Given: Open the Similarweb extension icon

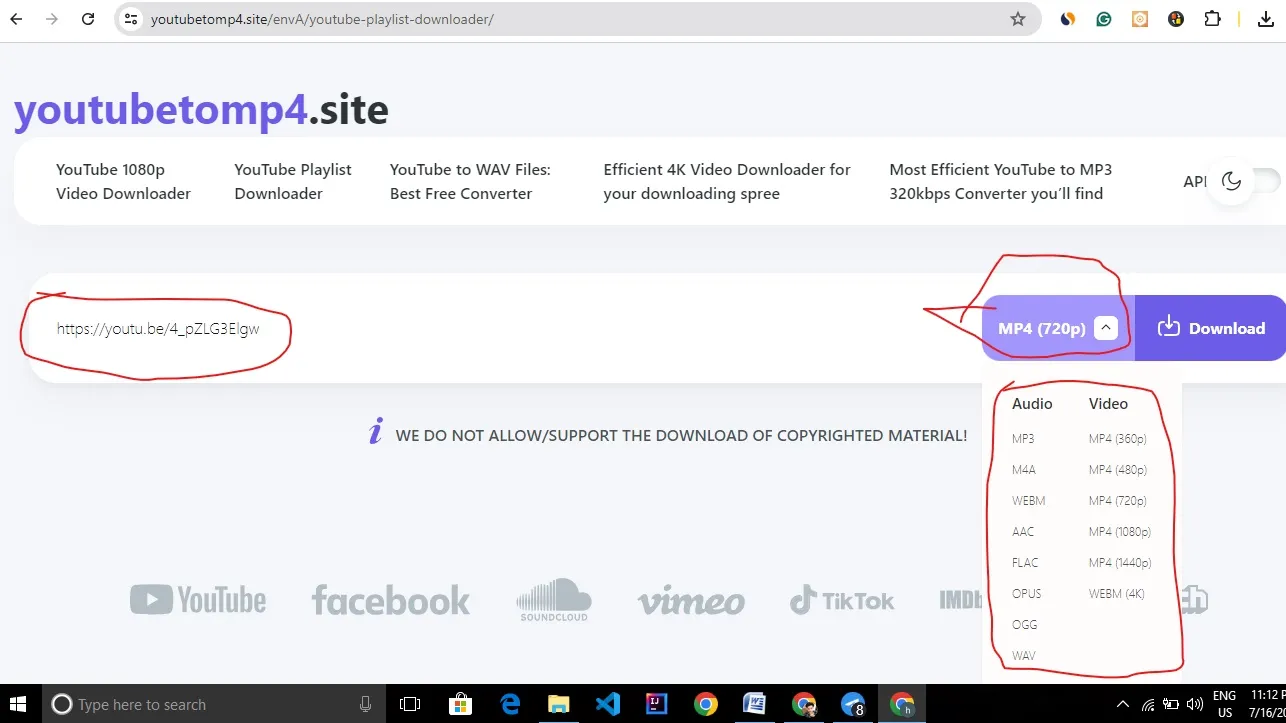Looking at the screenshot, I should (x=1068, y=19).
